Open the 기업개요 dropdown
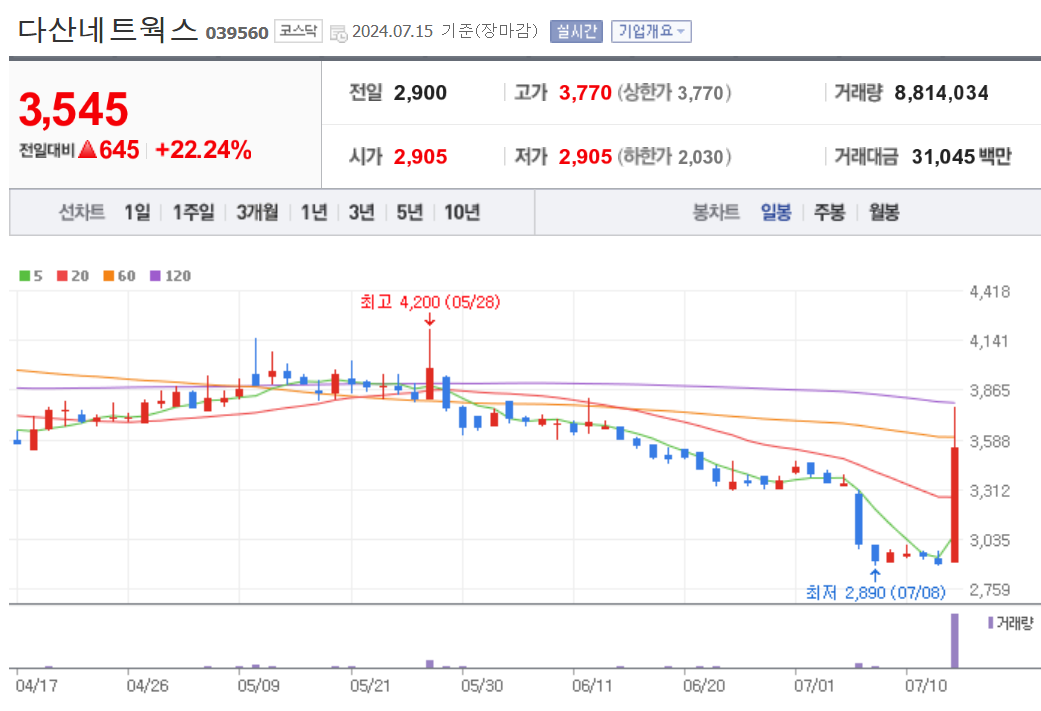 [651, 31]
